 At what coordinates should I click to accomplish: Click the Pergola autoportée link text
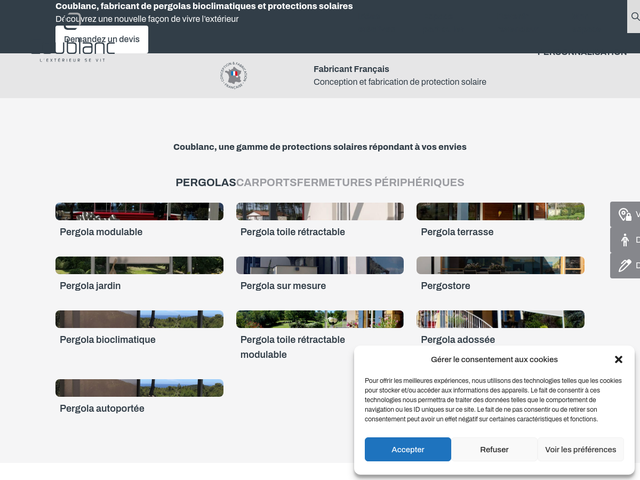coord(102,409)
